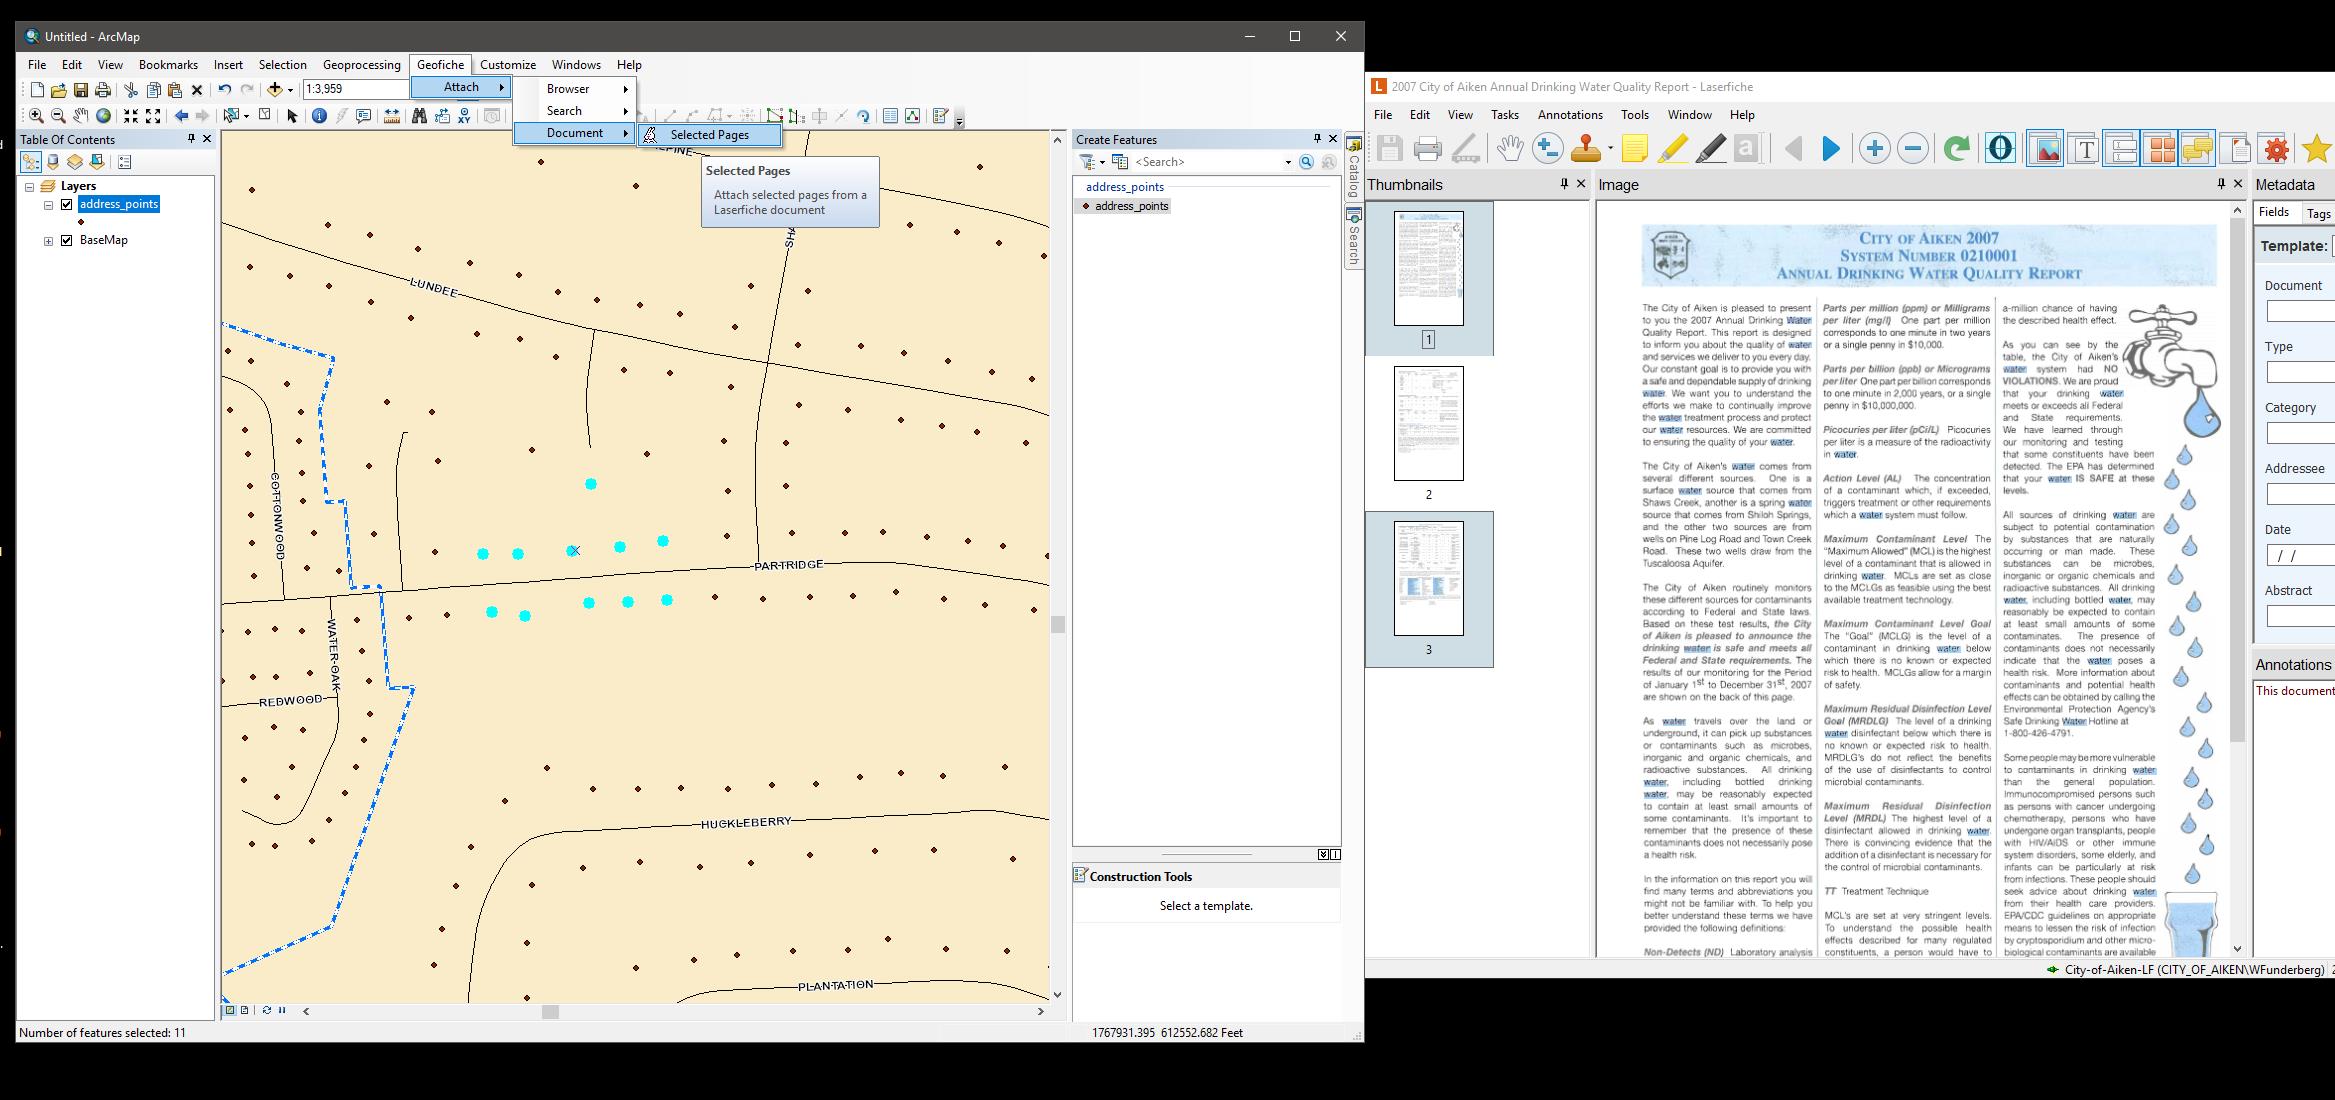Image resolution: width=2335 pixels, height=1100 pixels.
Task: Open the Annotations menu in Laserfiche
Action: tap(1569, 115)
